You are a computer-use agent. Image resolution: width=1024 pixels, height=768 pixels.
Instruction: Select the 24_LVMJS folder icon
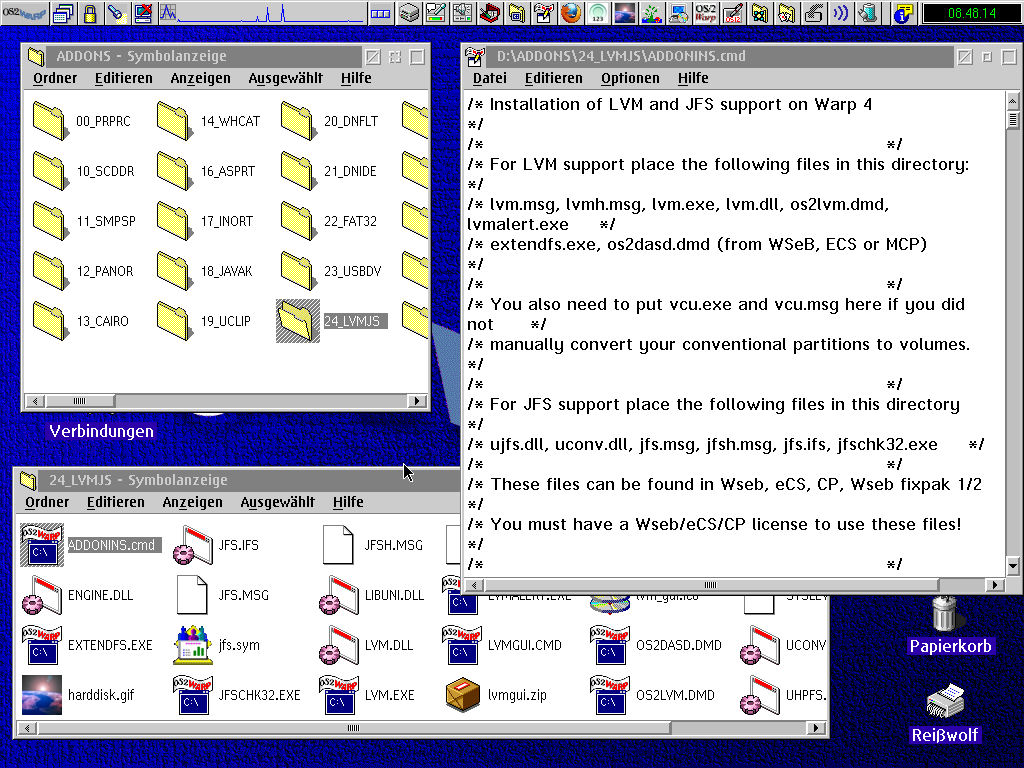click(x=298, y=321)
